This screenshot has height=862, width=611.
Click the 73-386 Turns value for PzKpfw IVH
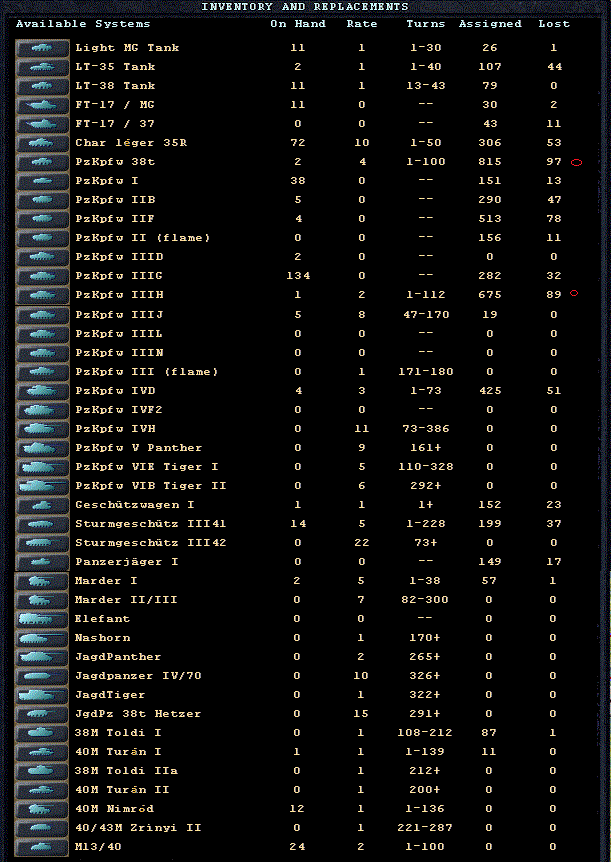pos(426,429)
